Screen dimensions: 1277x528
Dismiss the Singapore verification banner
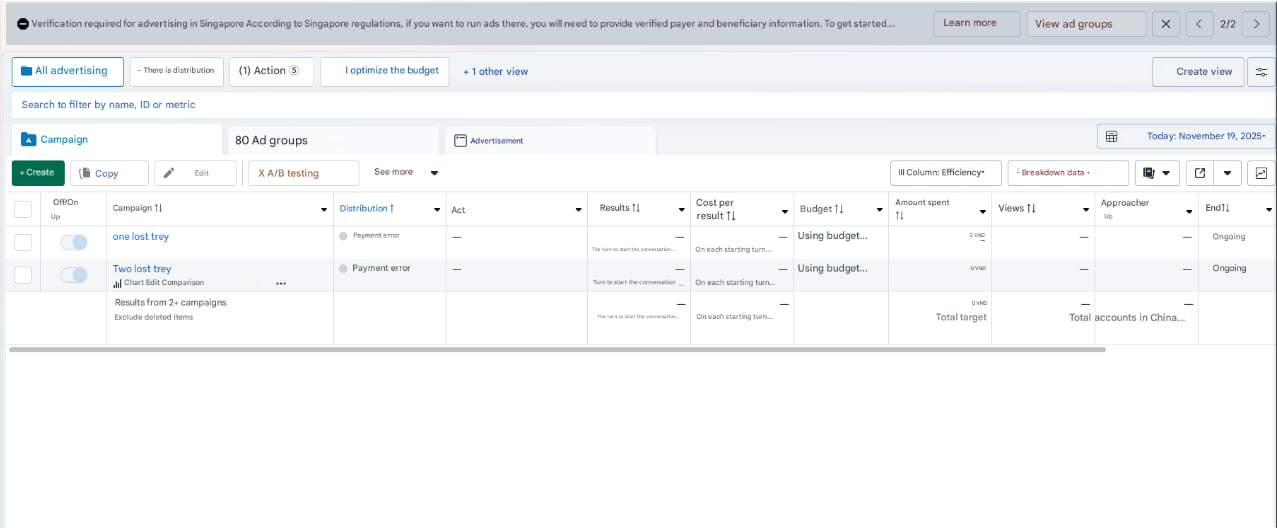click(x=1165, y=24)
